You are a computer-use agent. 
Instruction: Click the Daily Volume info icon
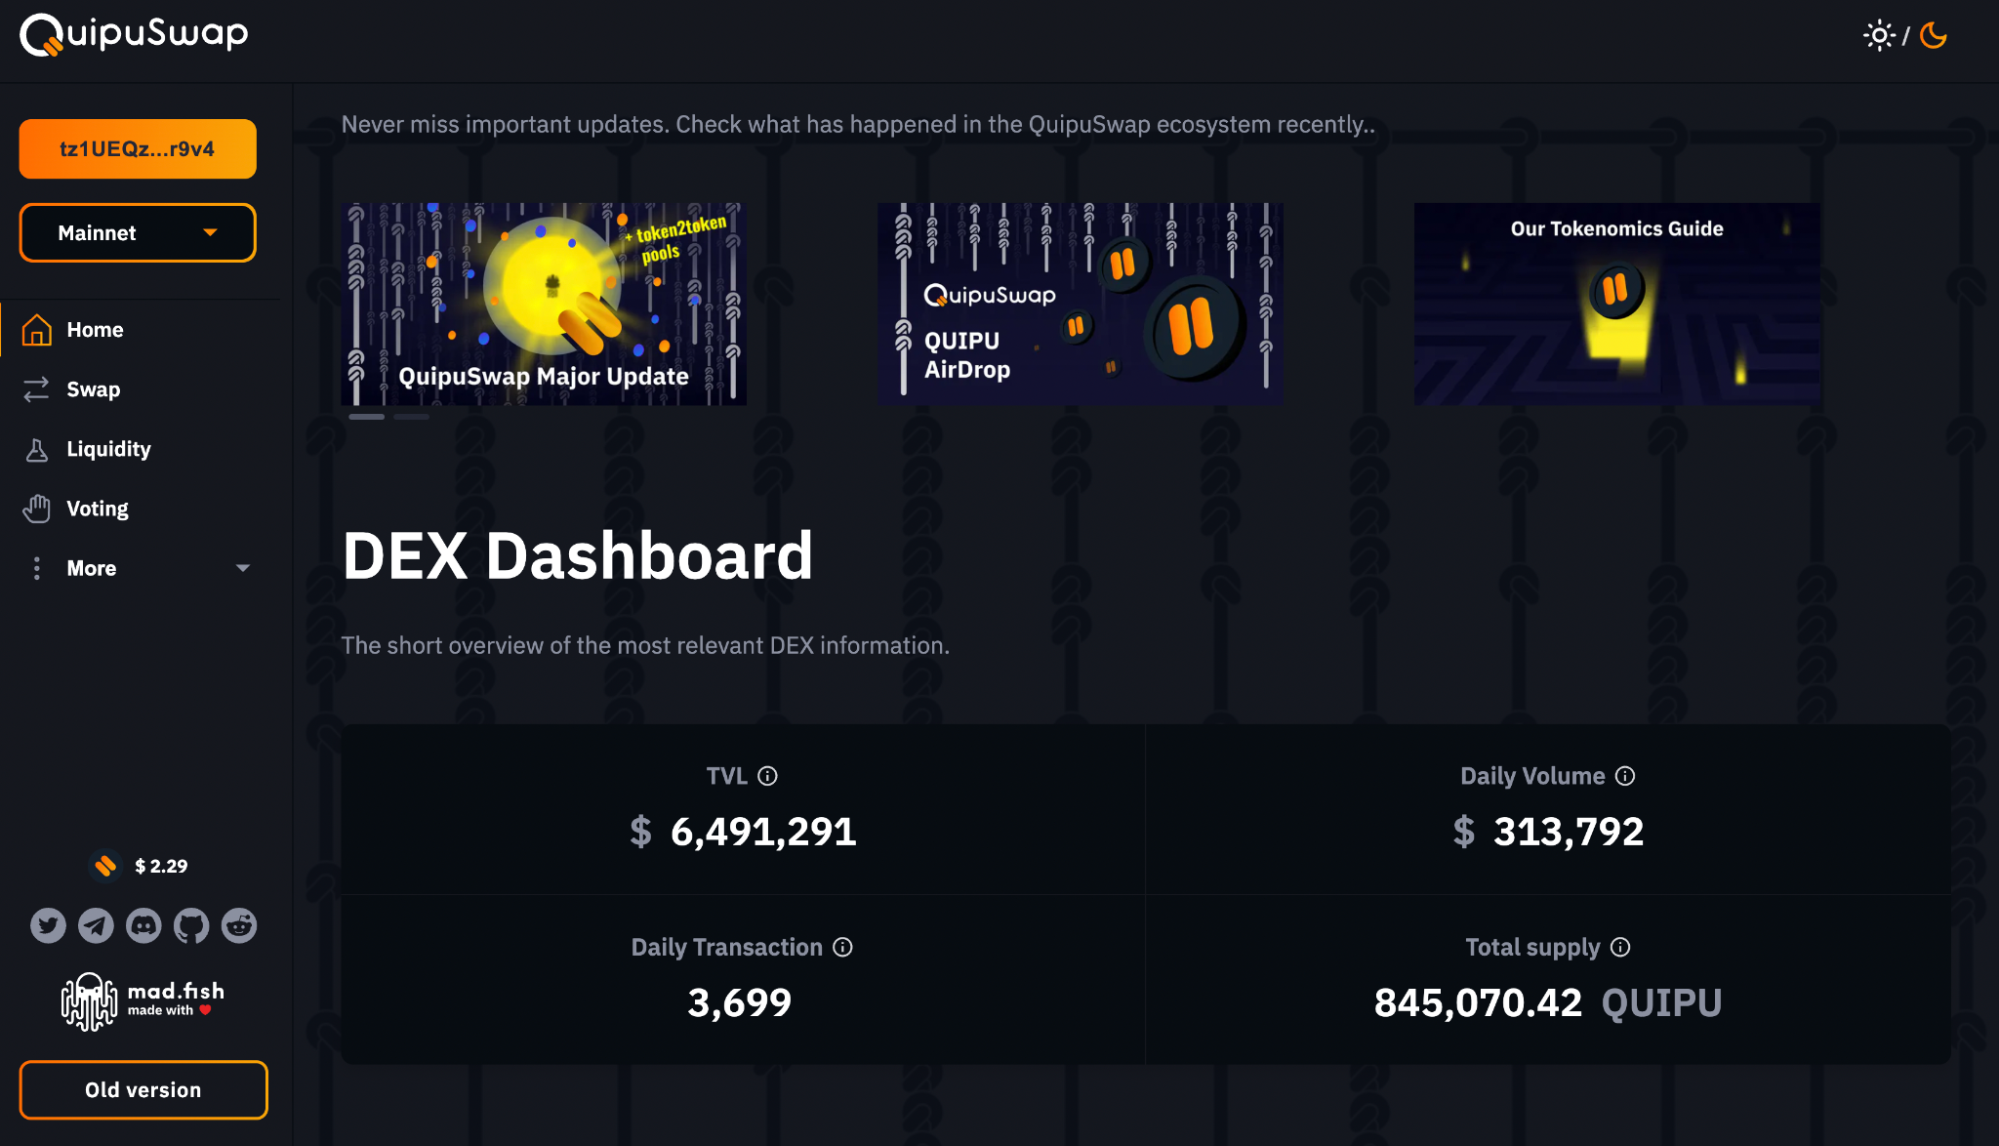(x=1625, y=776)
